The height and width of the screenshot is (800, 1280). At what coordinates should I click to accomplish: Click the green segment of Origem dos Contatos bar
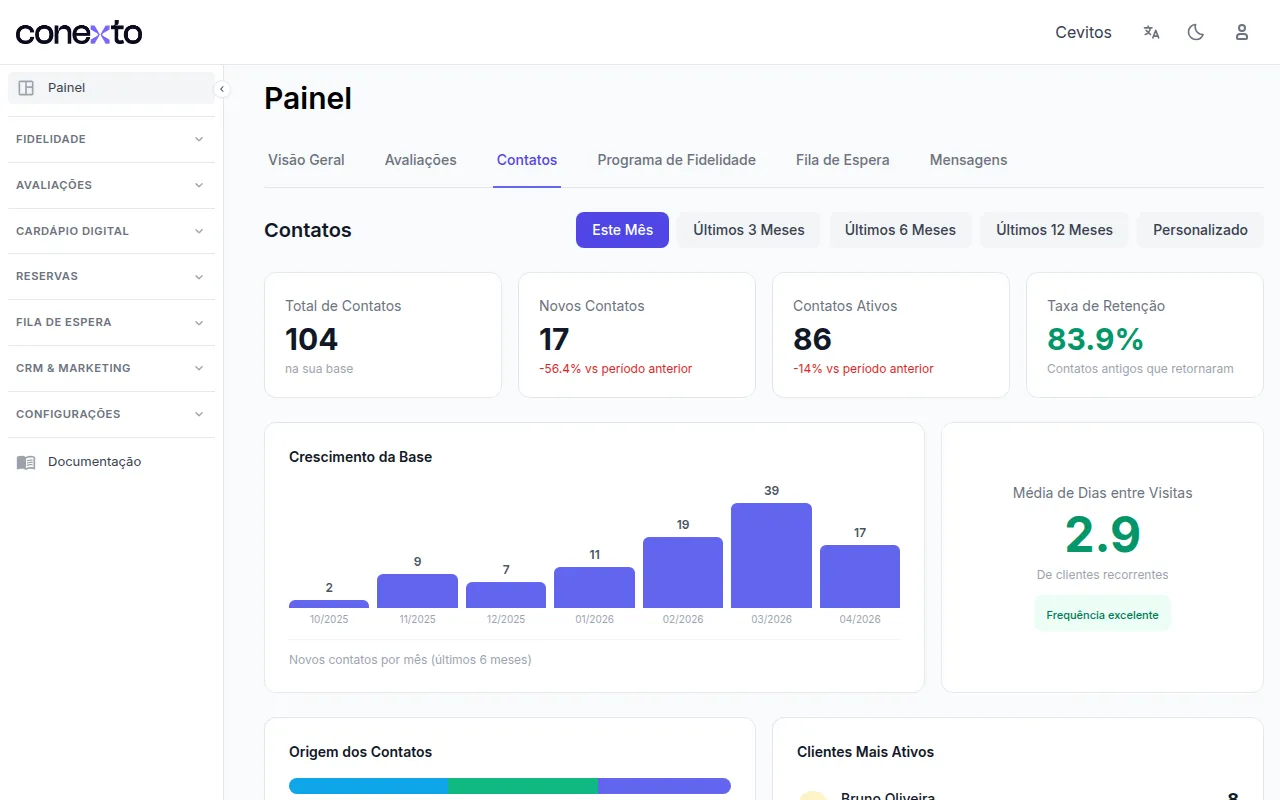pyautogui.click(x=523, y=786)
